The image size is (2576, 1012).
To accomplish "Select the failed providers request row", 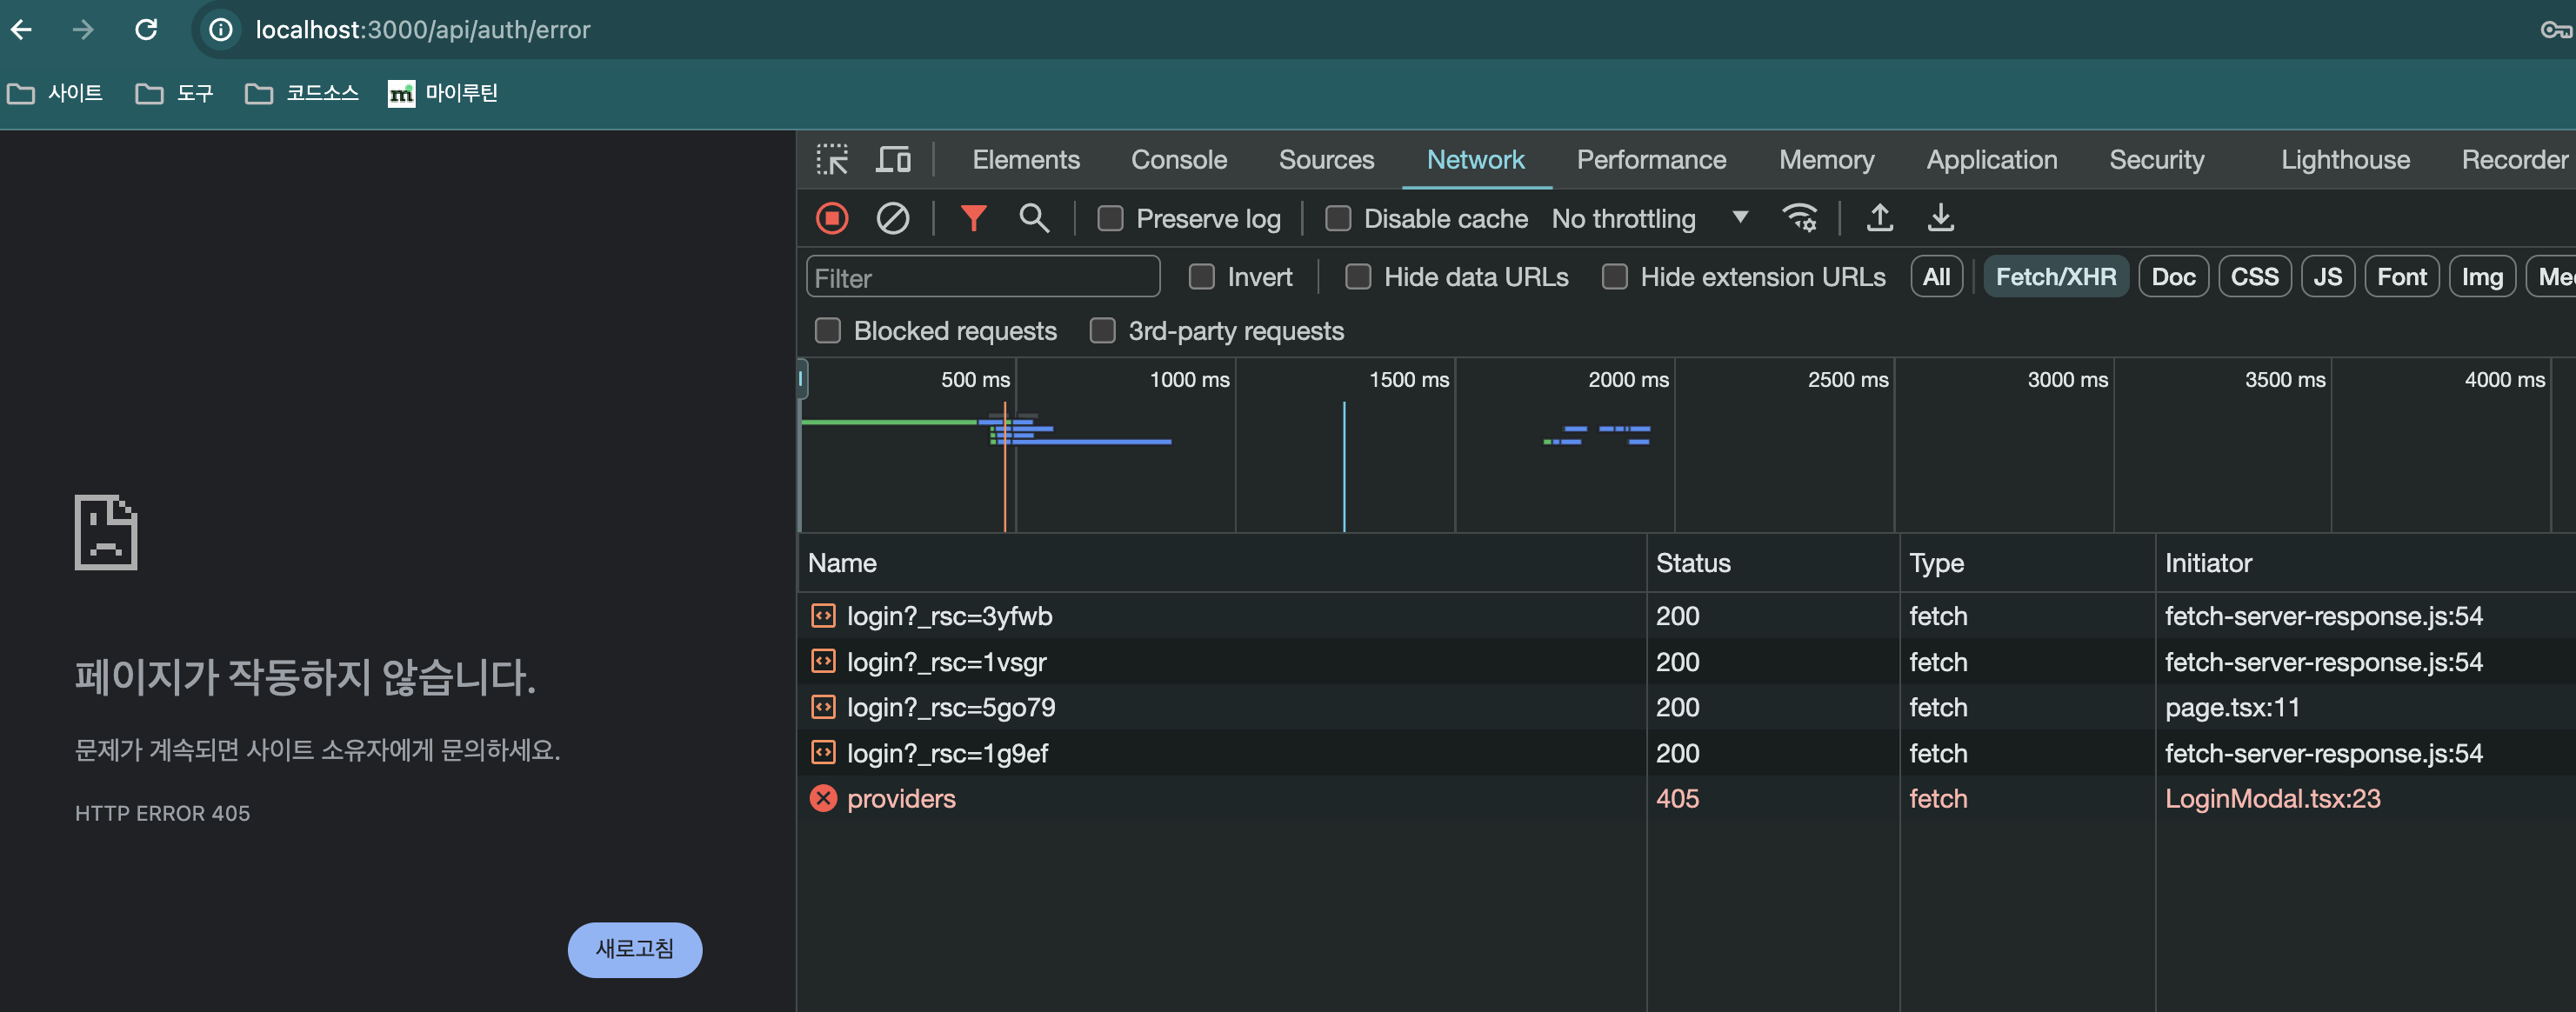I will (1687, 798).
